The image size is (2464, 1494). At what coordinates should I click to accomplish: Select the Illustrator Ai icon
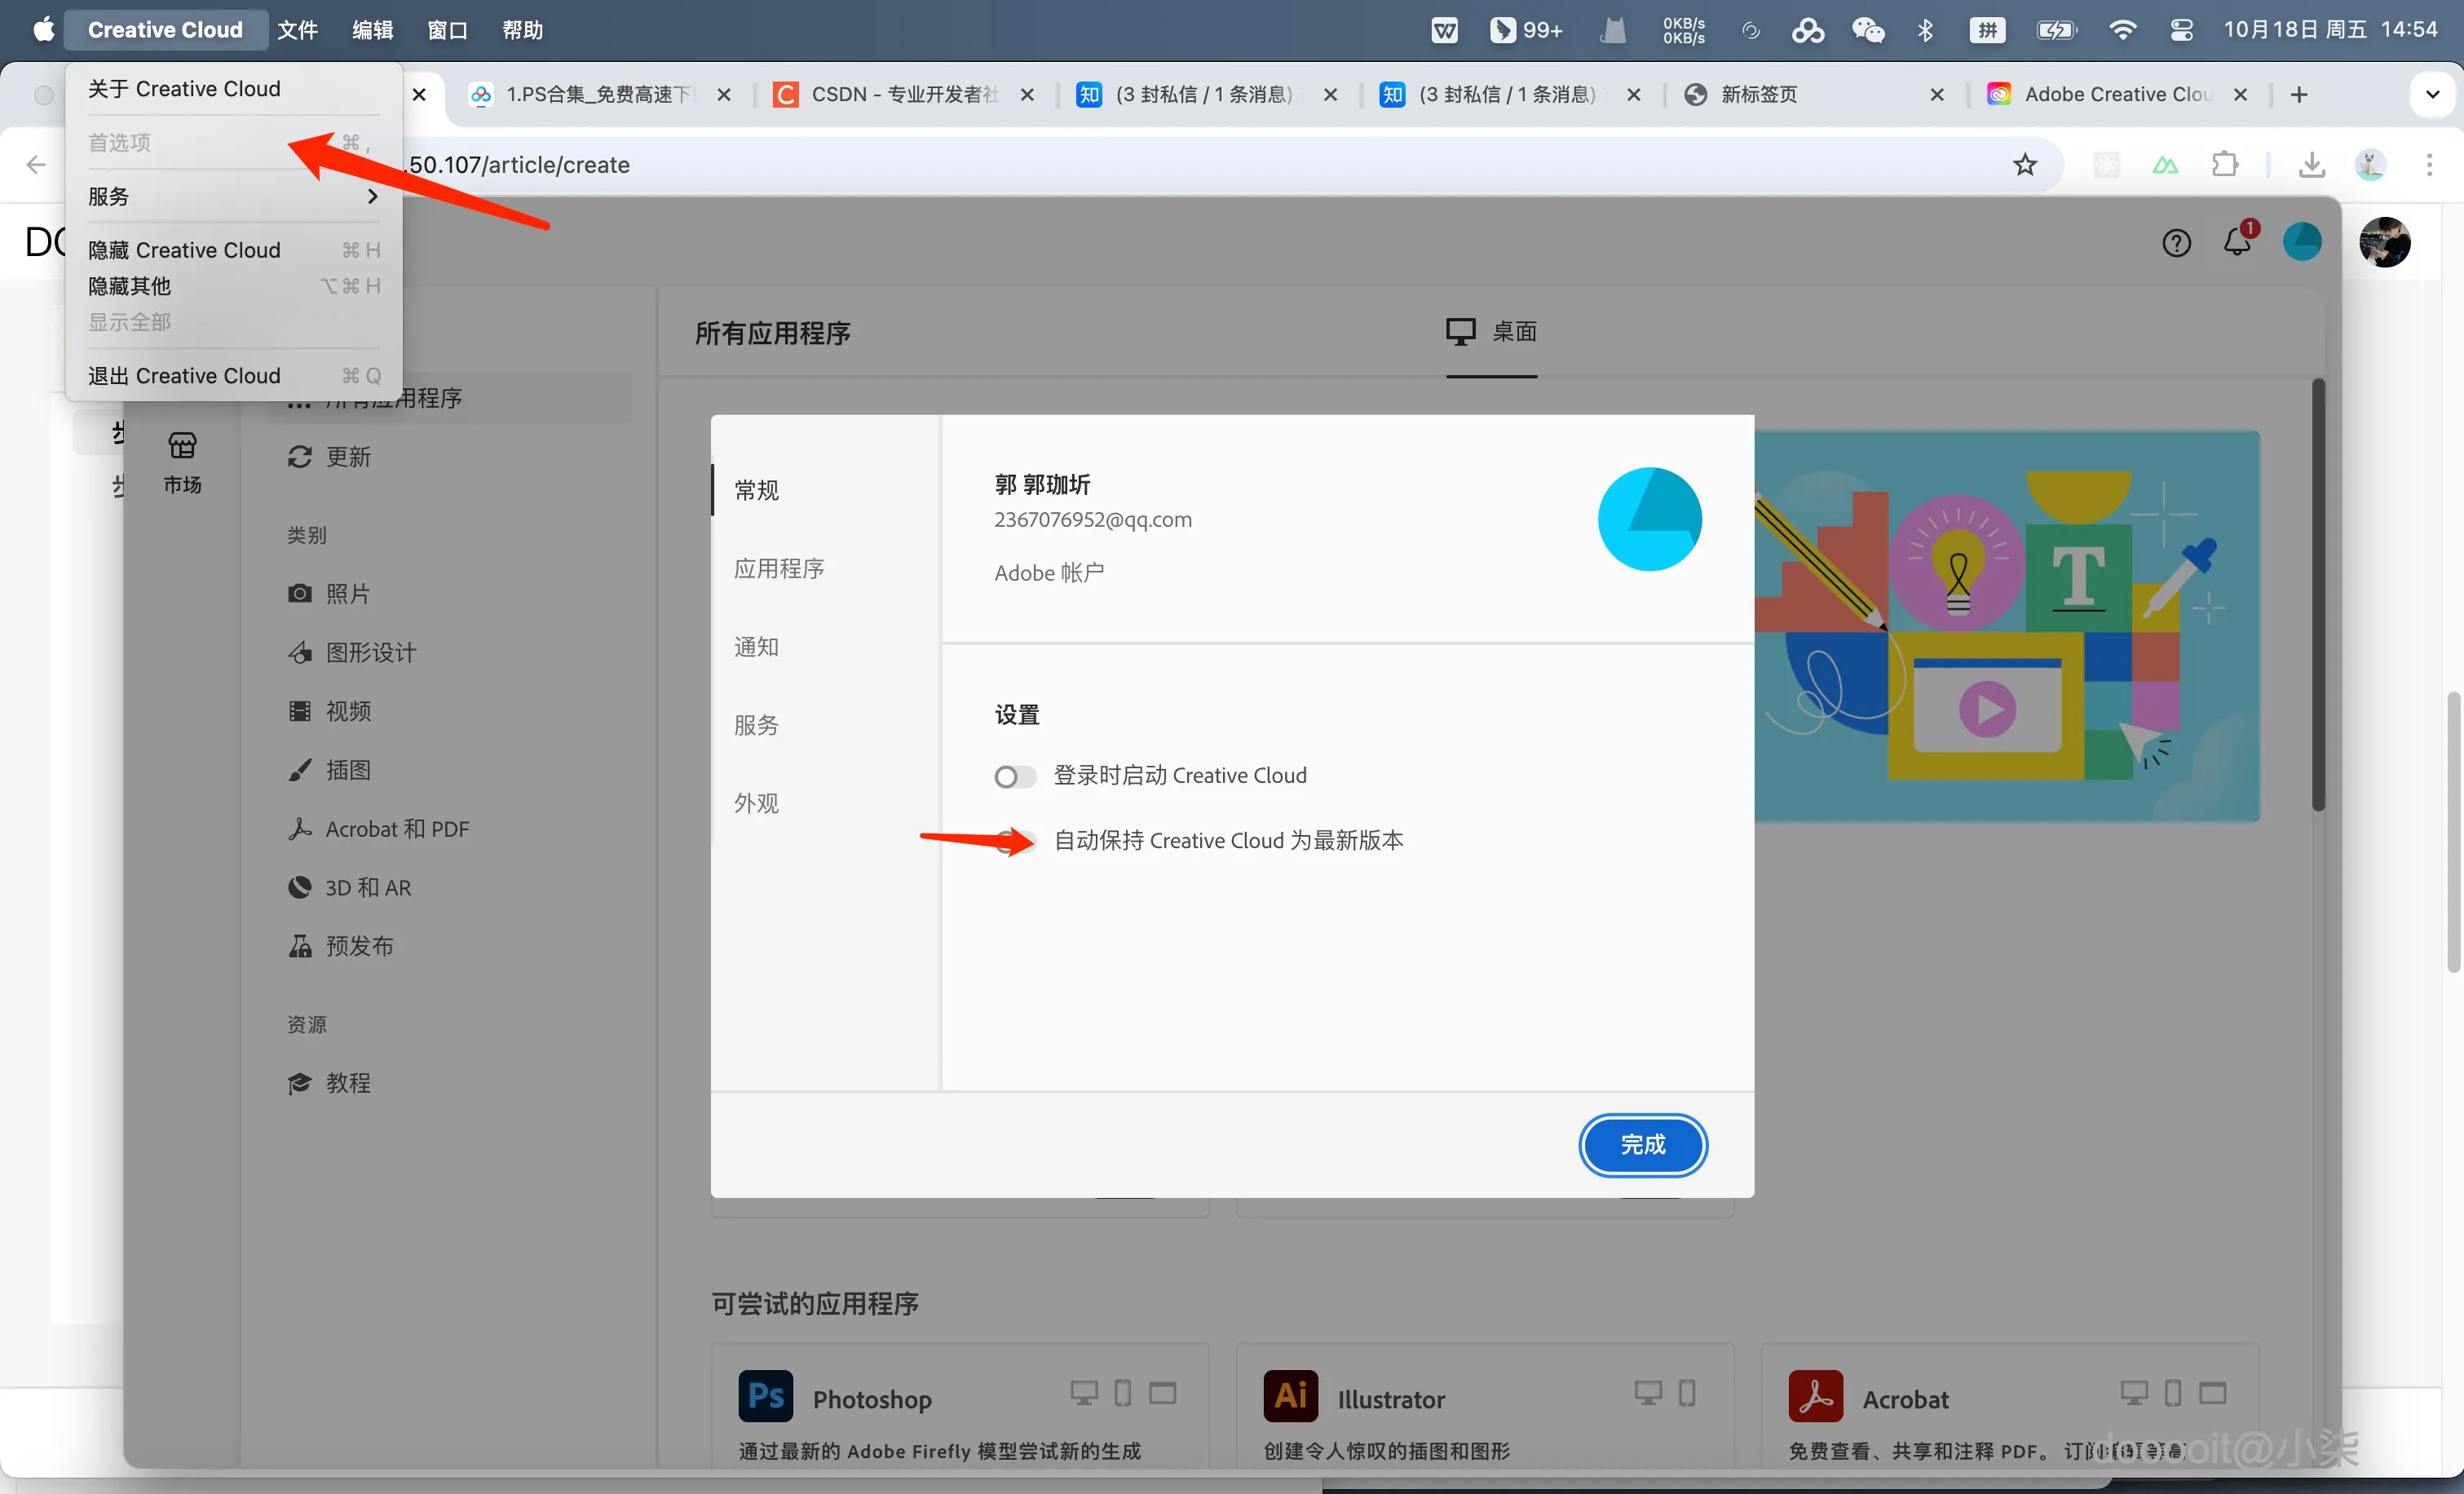(x=1290, y=1396)
